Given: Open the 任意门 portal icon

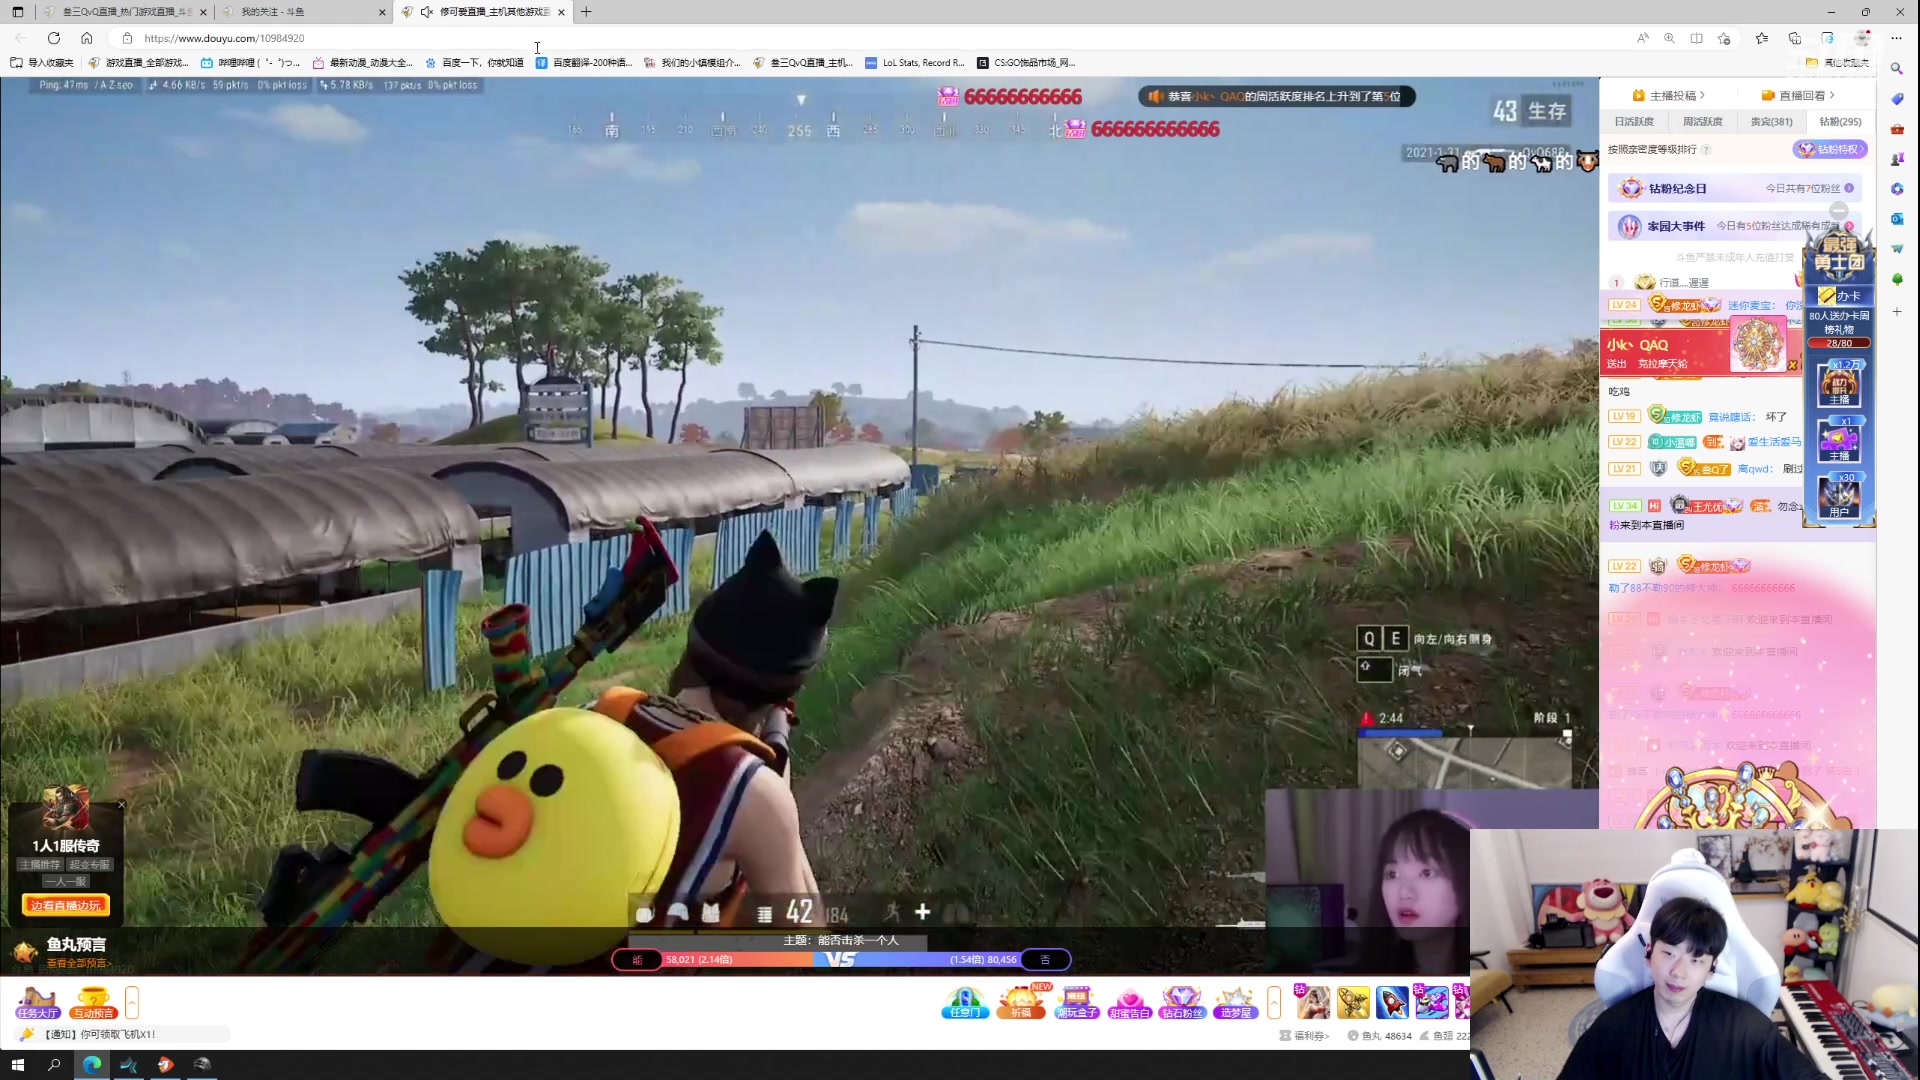Looking at the screenshot, I should (x=965, y=1002).
